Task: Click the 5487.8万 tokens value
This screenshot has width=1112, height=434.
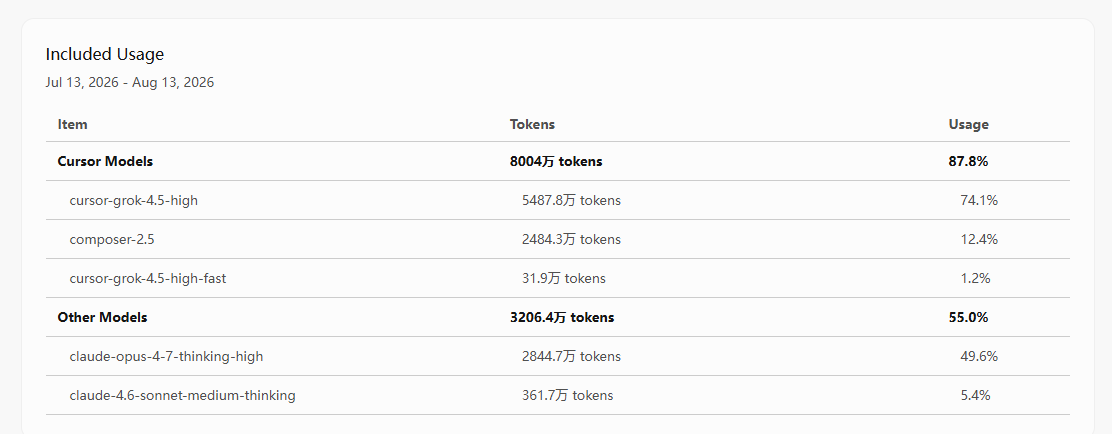Action: point(571,201)
